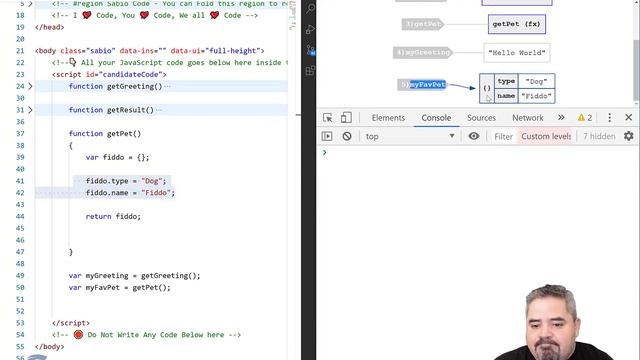Activate the DevTools inspect element picker
Screen dimensions: 640x360
327,118
